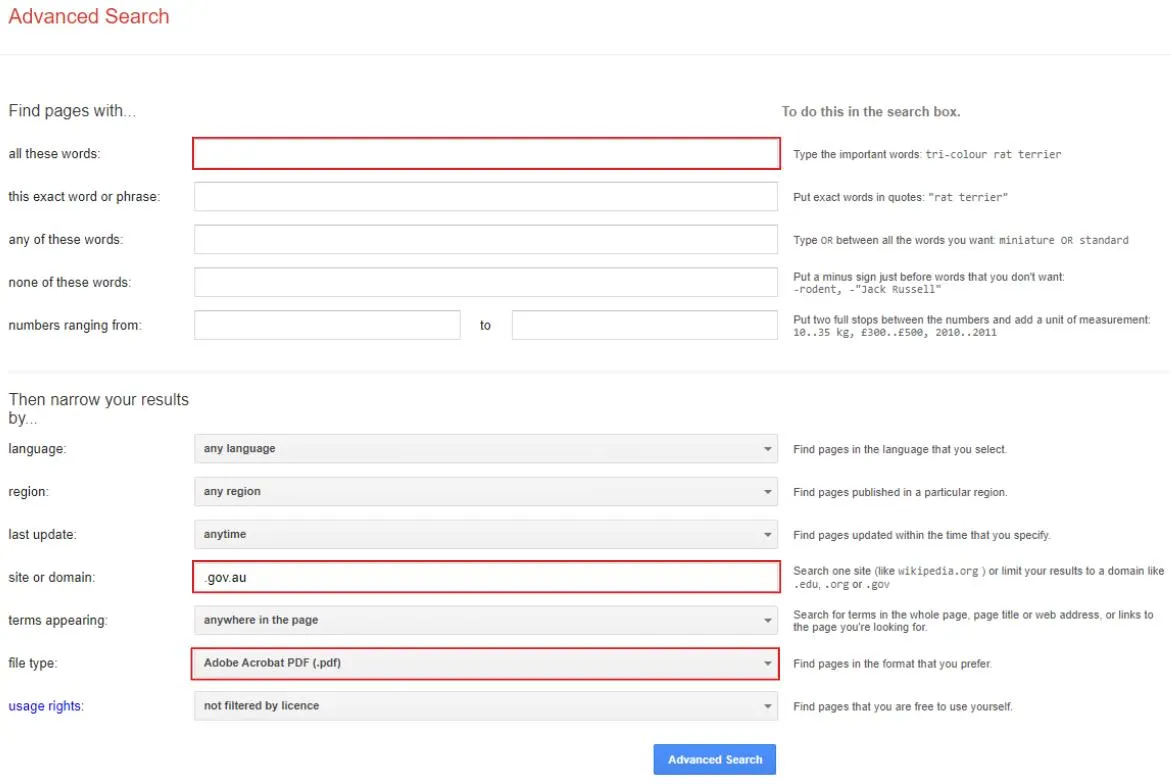Click the 'Find pages with...' heading
This screenshot has height=784, width=1172.
pos(72,111)
